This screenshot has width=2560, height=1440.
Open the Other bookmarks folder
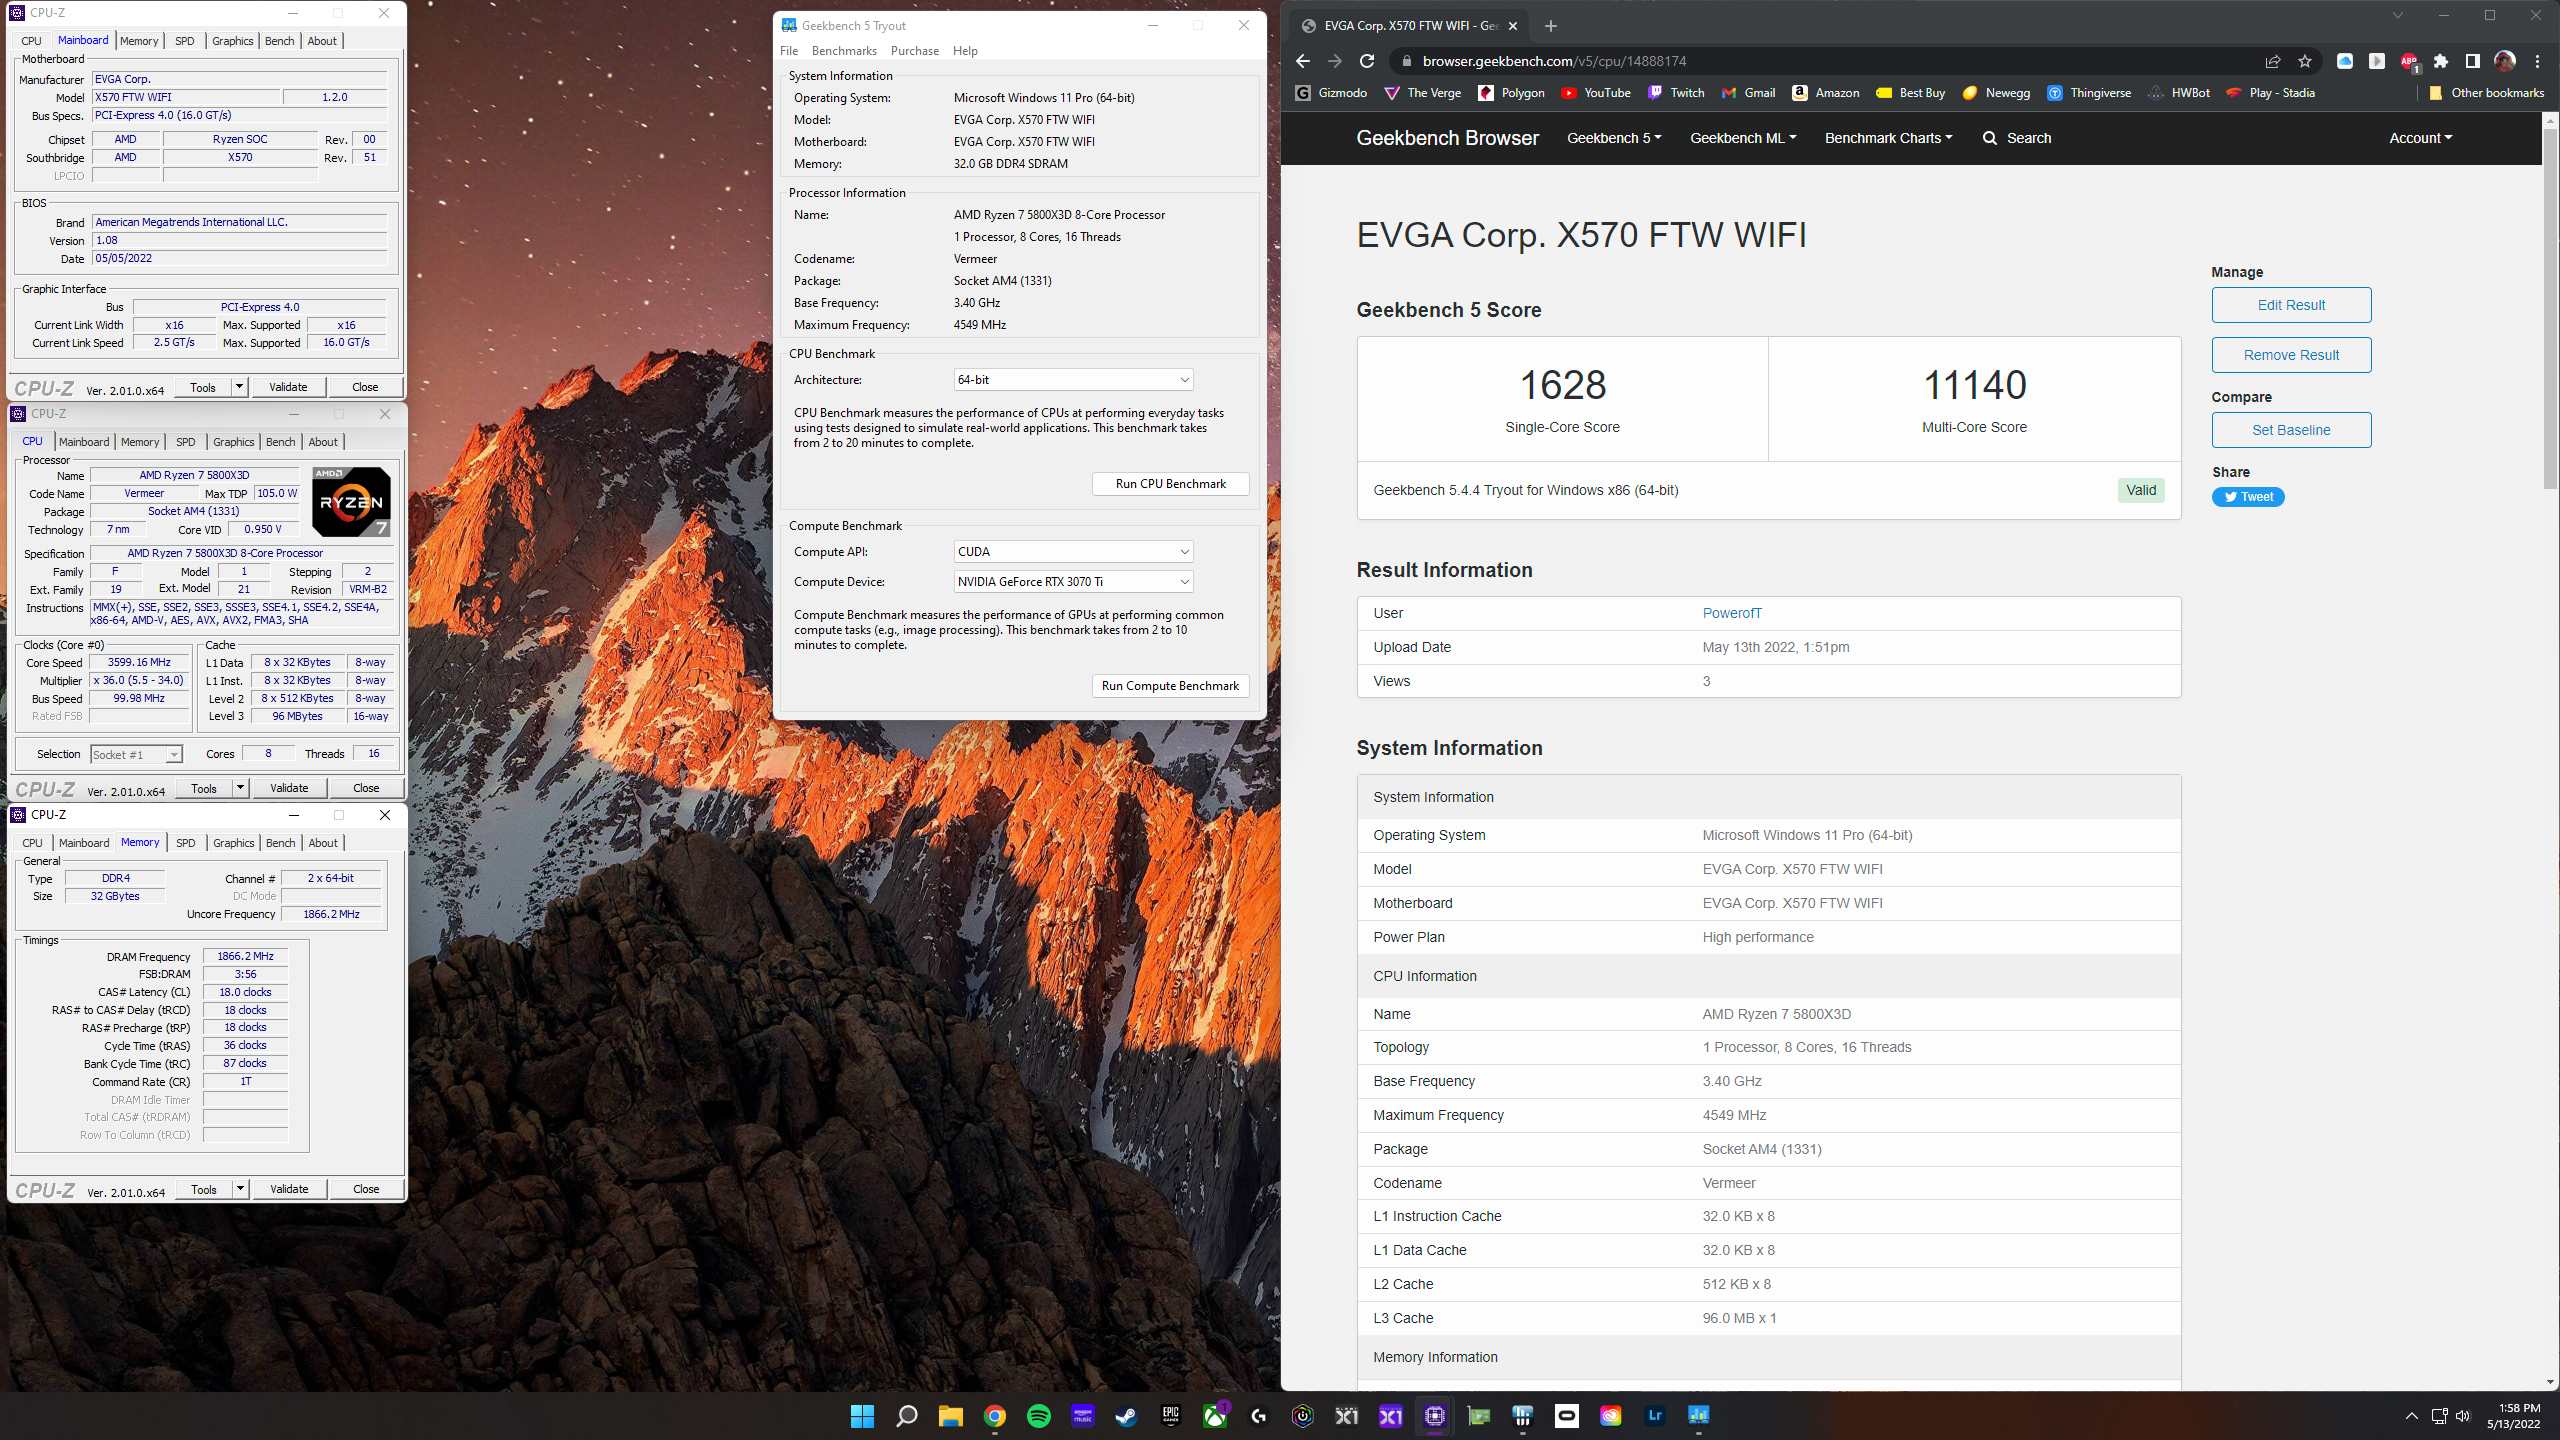2486,93
